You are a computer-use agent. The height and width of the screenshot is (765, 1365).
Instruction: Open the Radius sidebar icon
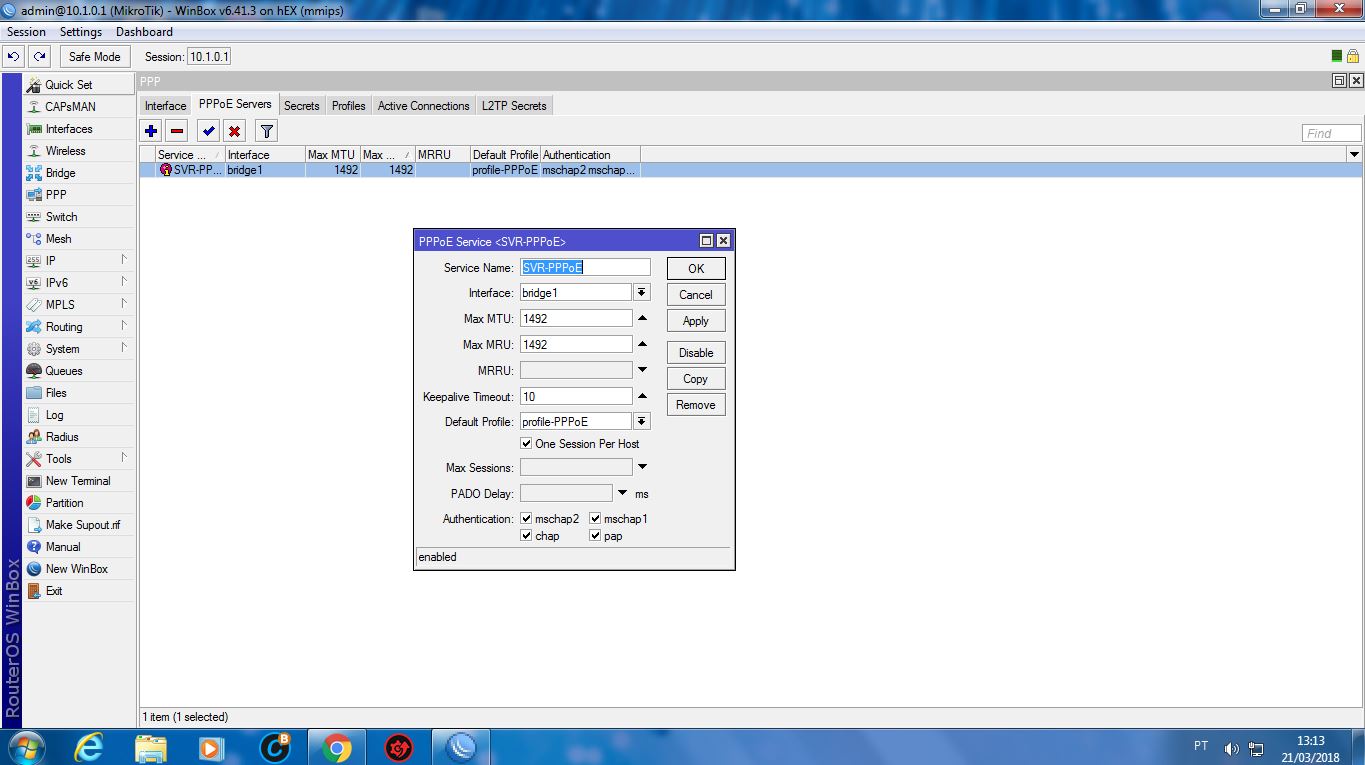point(34,437)
